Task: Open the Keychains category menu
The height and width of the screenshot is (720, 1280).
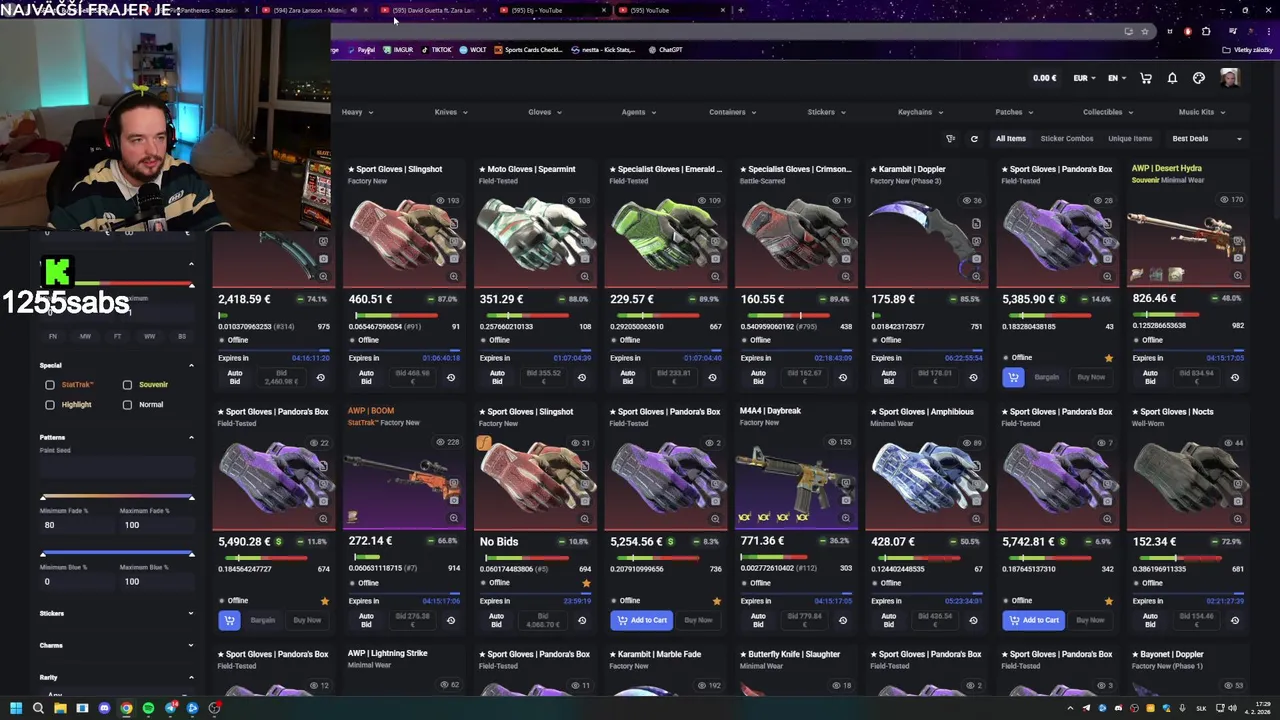Action: [920, 112]
